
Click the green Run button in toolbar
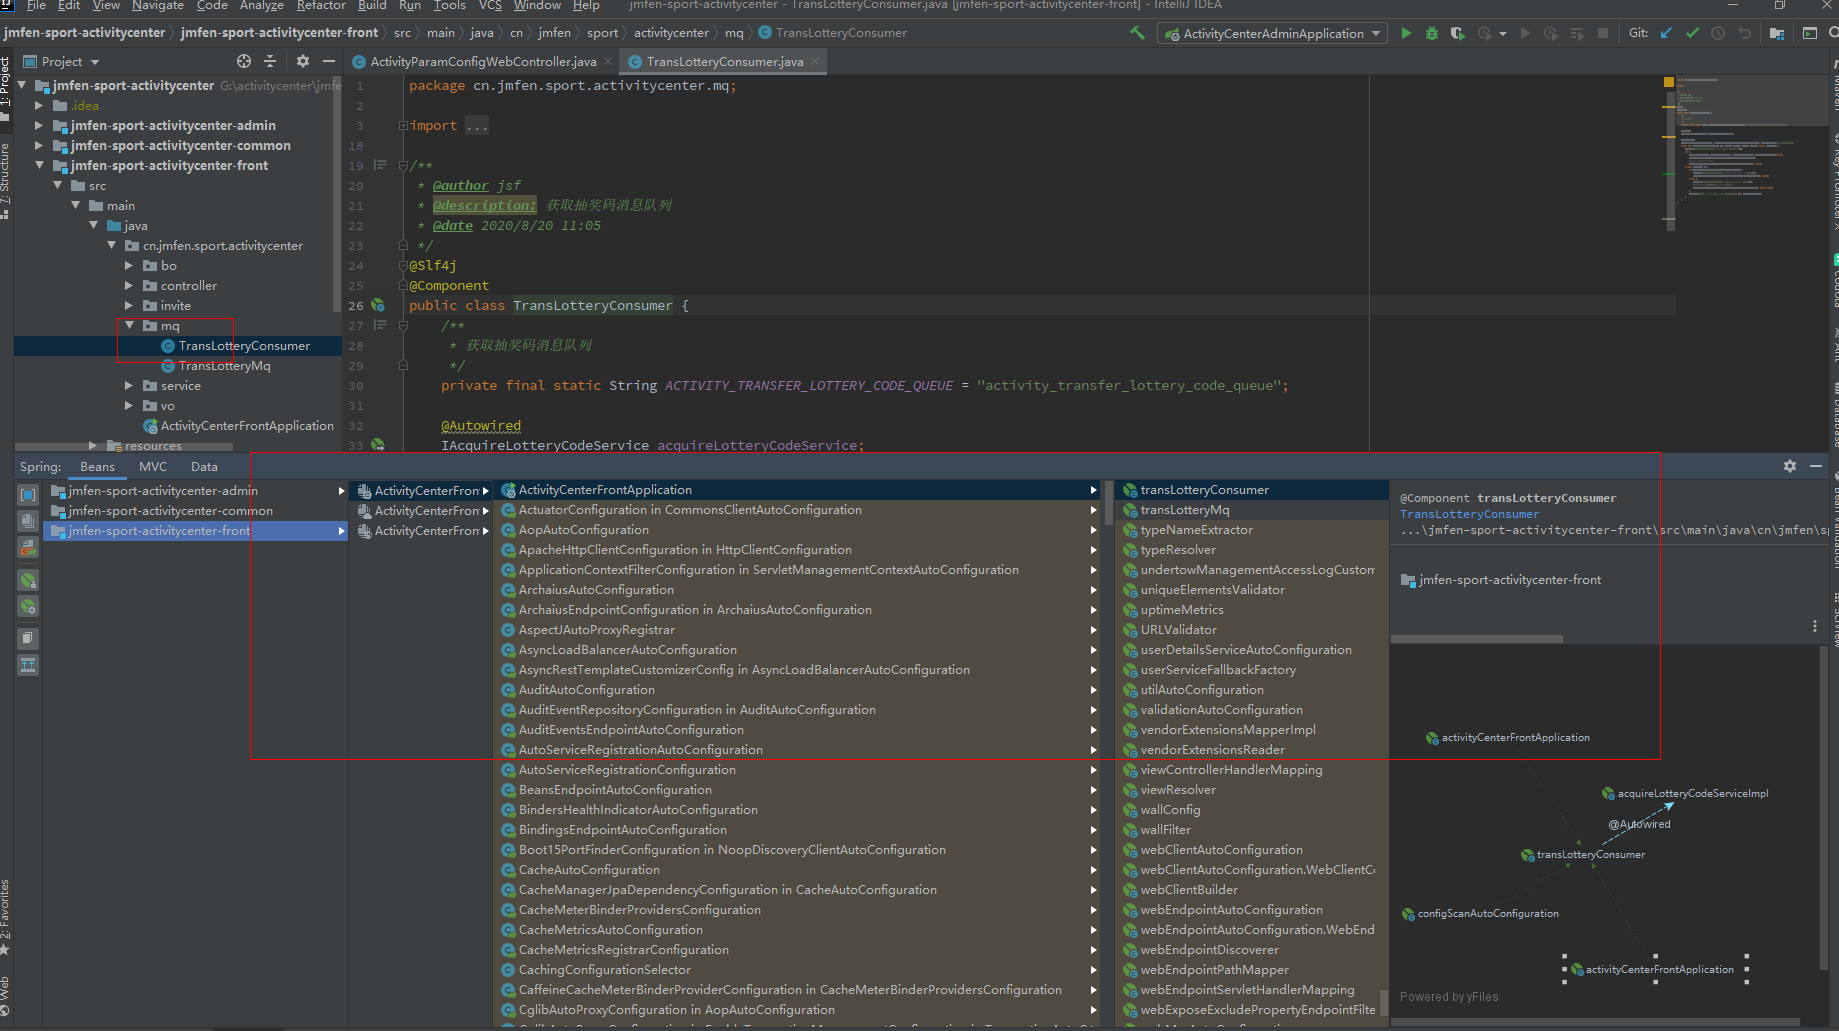1406,33
